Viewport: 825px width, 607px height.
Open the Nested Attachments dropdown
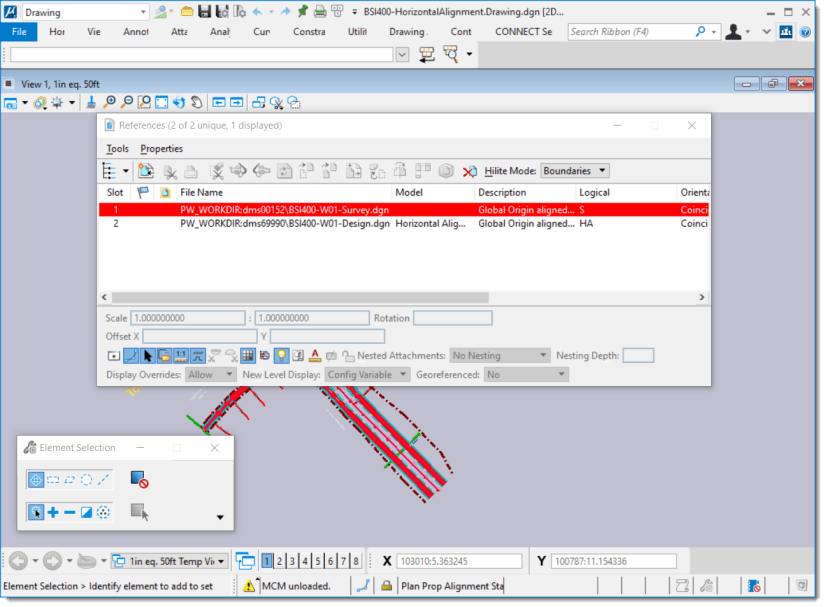500,355
